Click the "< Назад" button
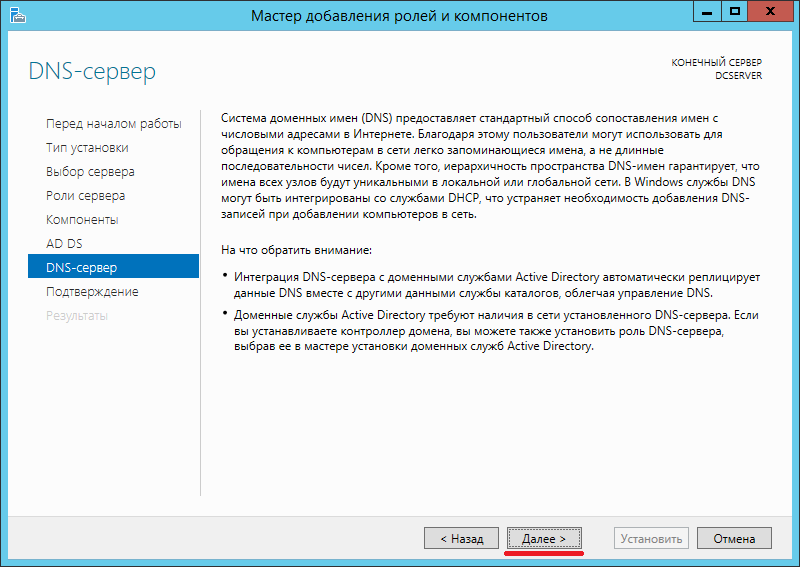Screen dimensions: 800x567 tap(461, 538)
